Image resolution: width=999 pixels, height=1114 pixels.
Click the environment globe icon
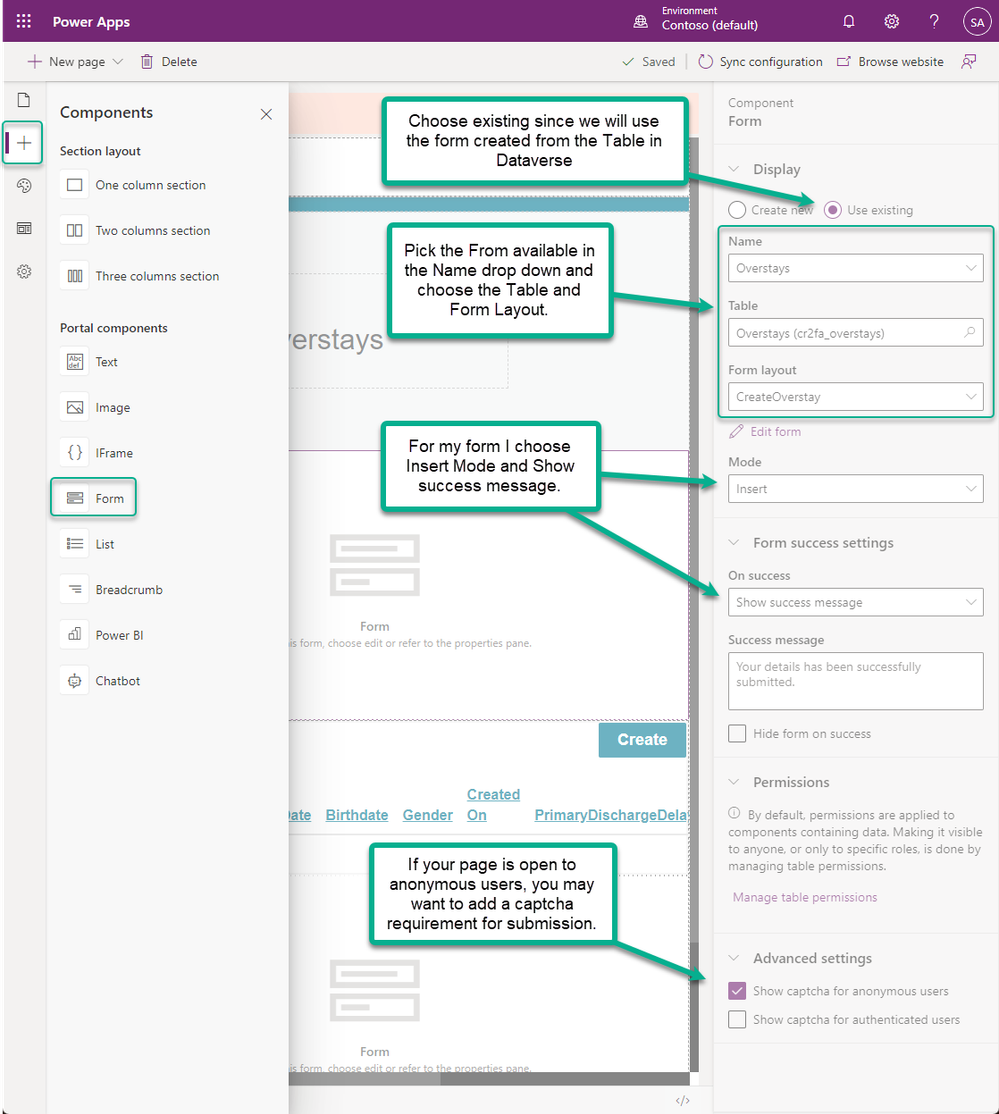[x=640, y=21]
